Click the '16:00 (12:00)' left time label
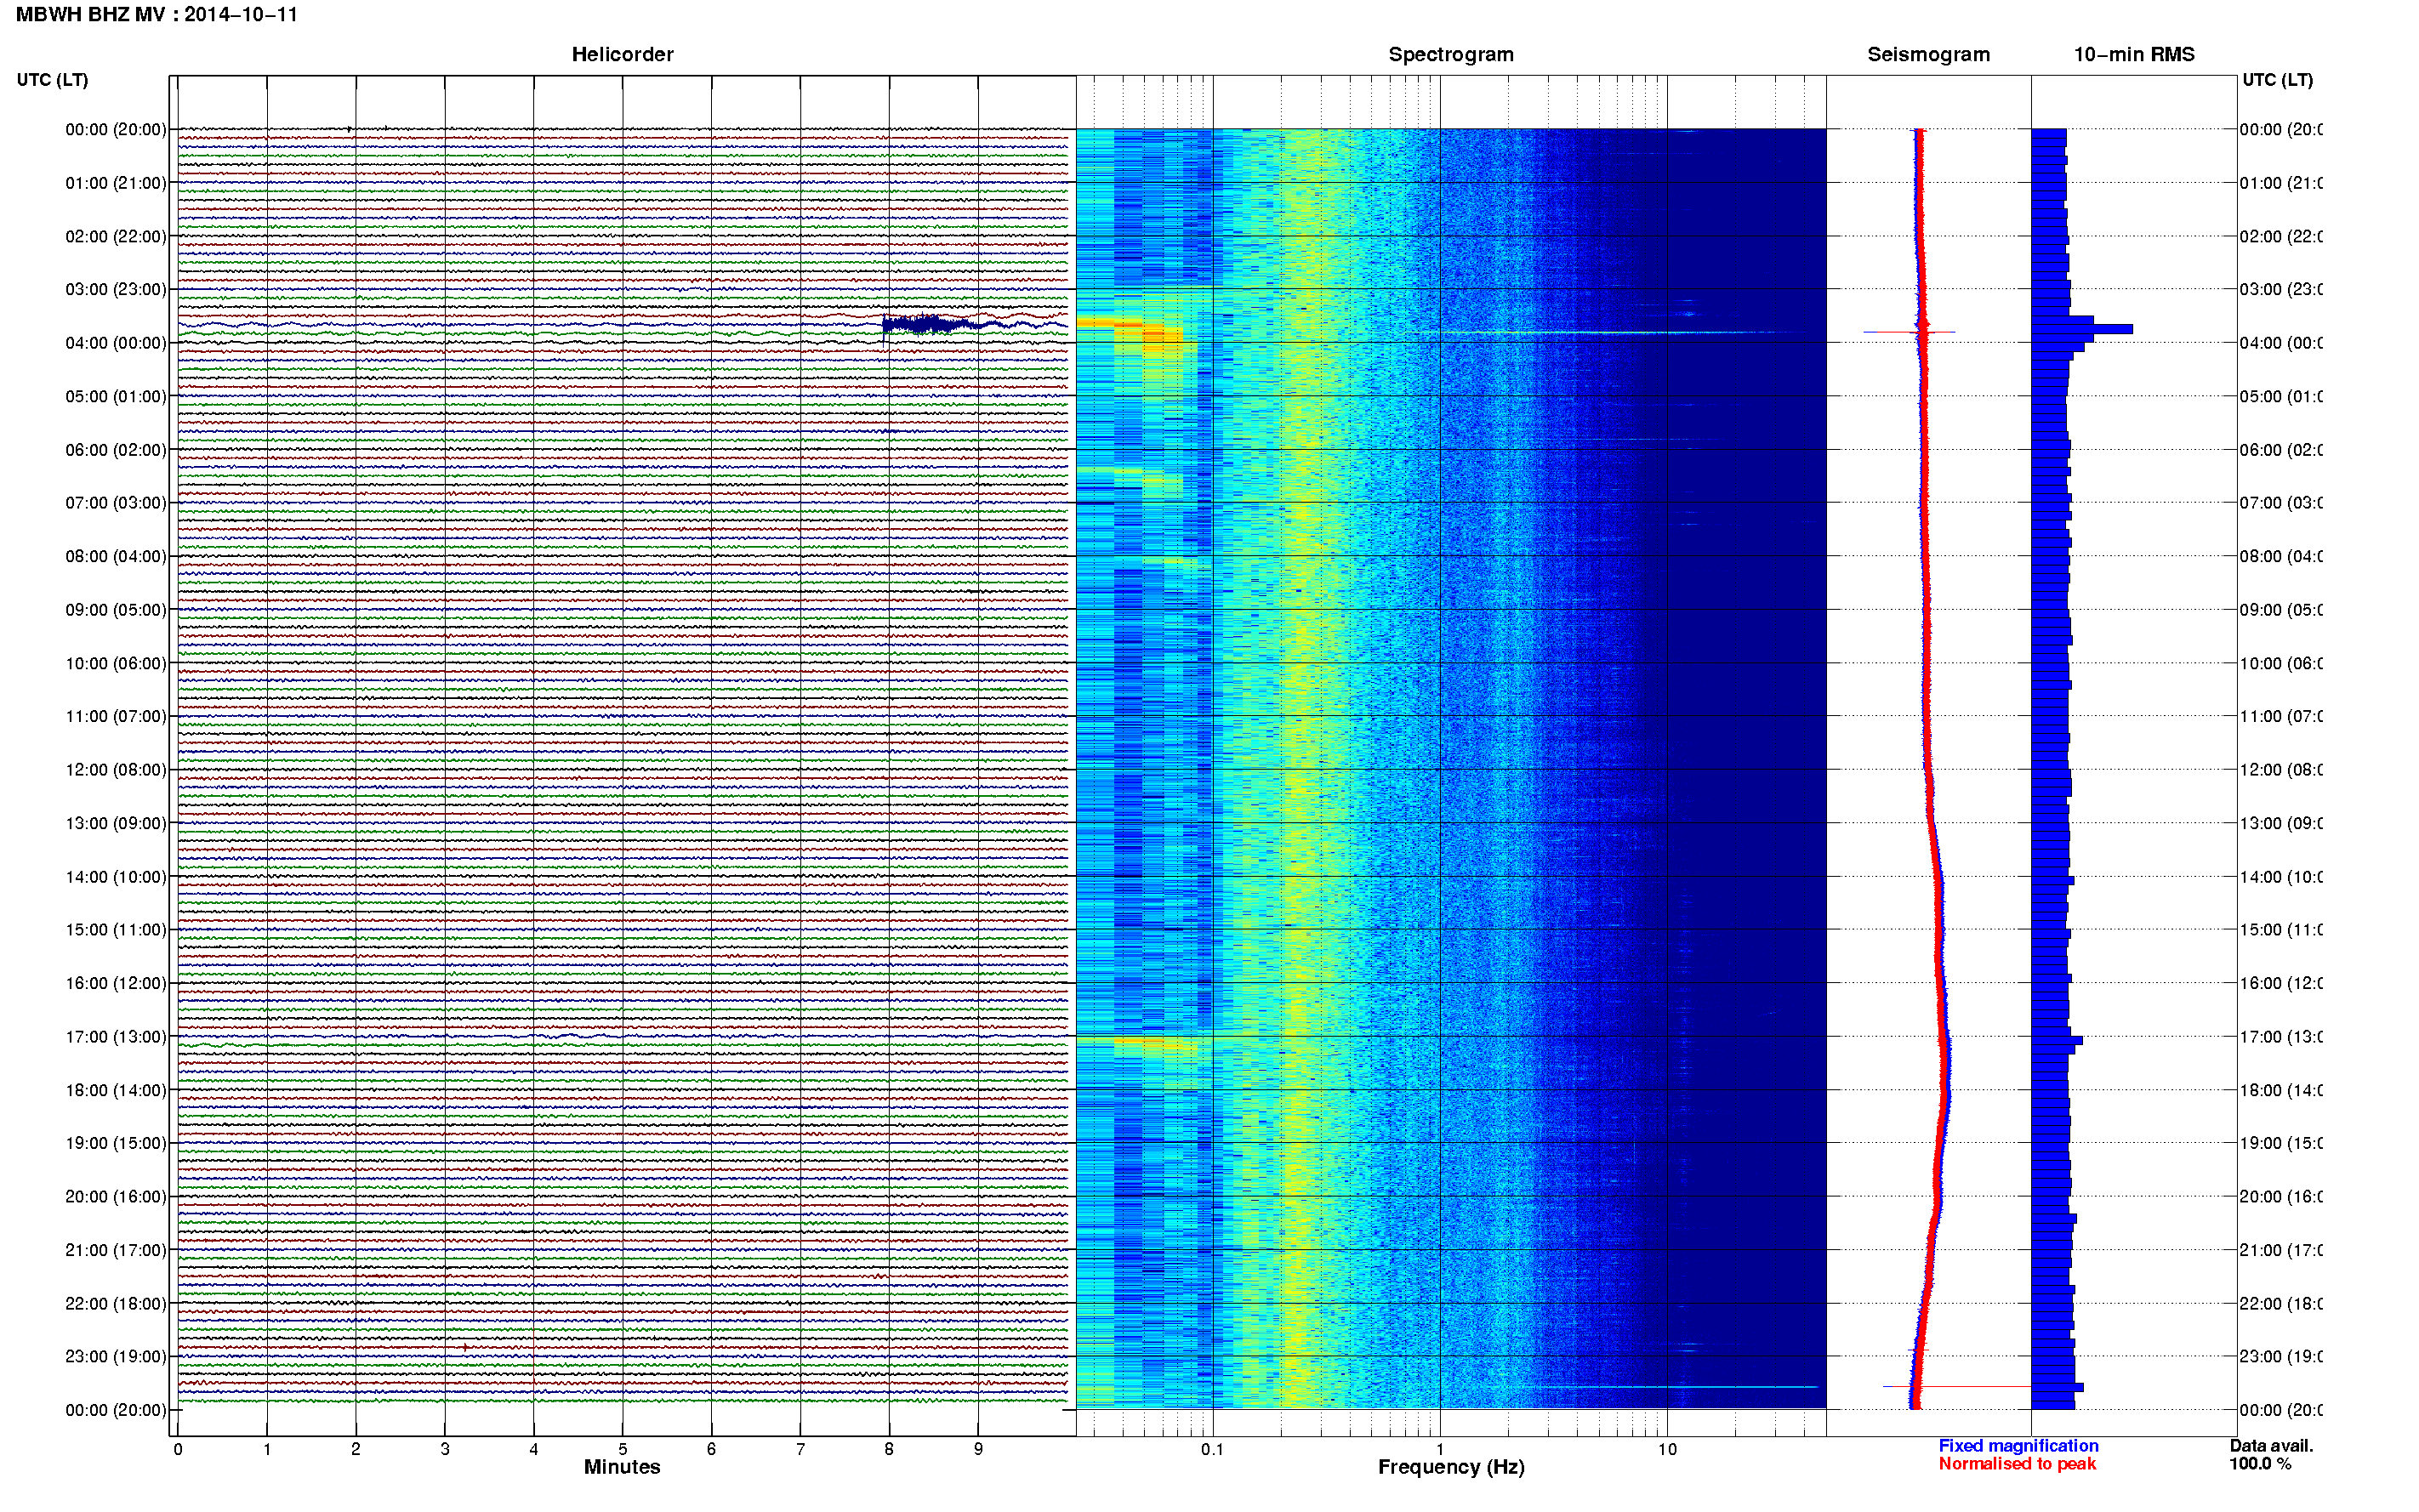Viewport: 2419px width, 1512px height. coord(116,983)
